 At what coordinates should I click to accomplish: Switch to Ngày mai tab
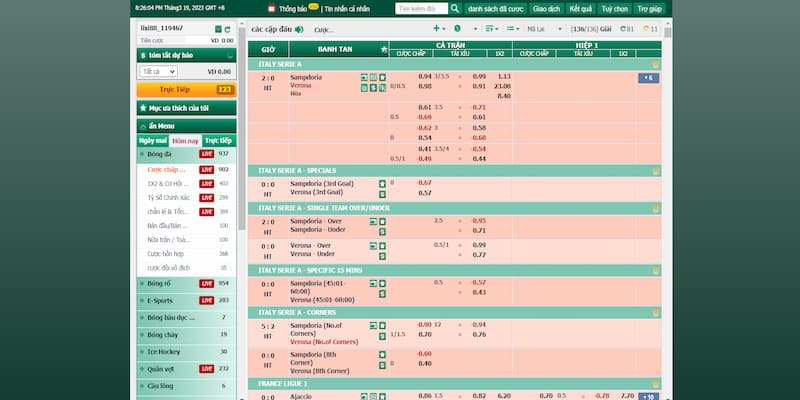point(153,140)
